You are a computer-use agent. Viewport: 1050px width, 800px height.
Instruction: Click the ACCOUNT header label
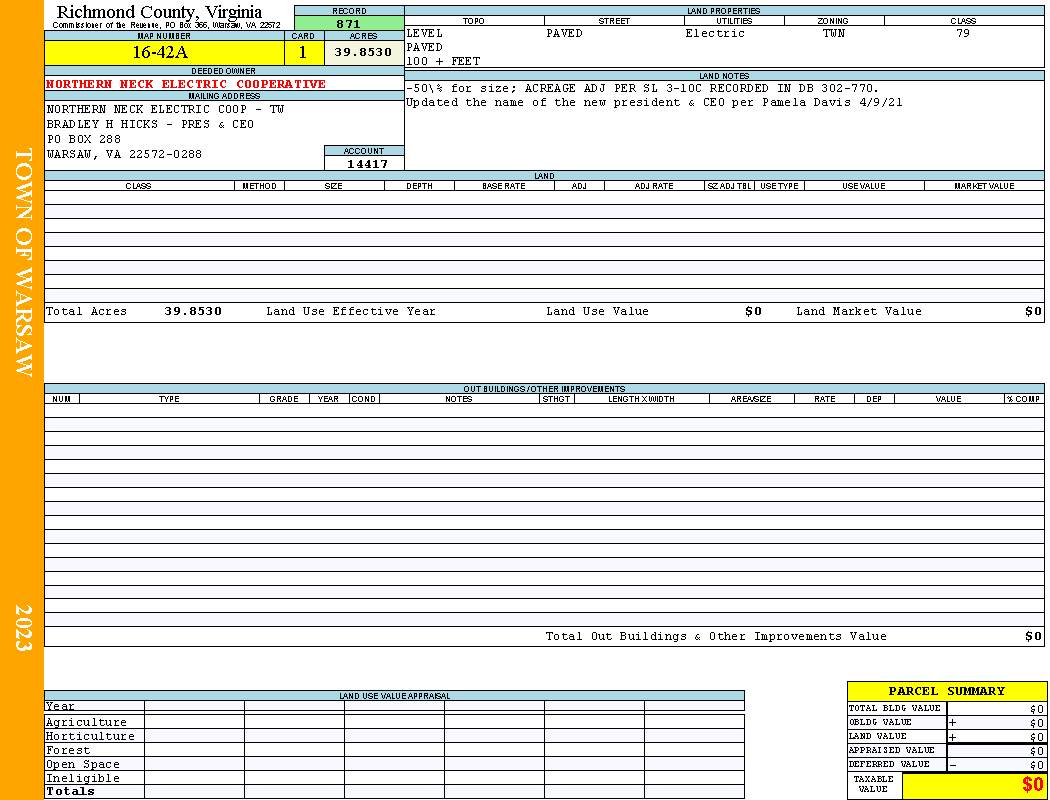pyautogui.click(x=364, y=151)
